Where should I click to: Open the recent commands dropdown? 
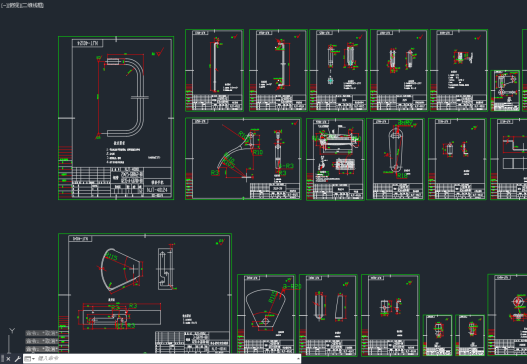[30, 359]
